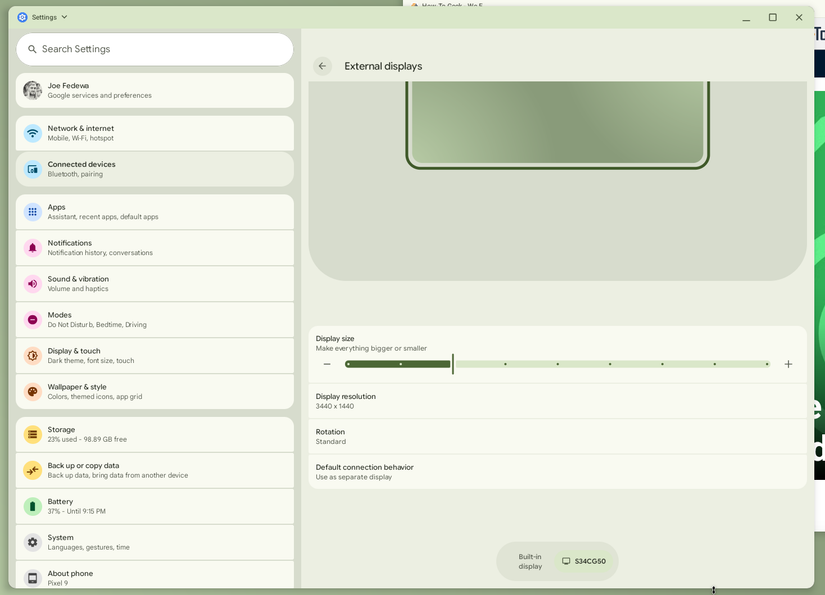Click the plus to increase display size
Viewport: 825px width, 595px height.
(788, 364)
